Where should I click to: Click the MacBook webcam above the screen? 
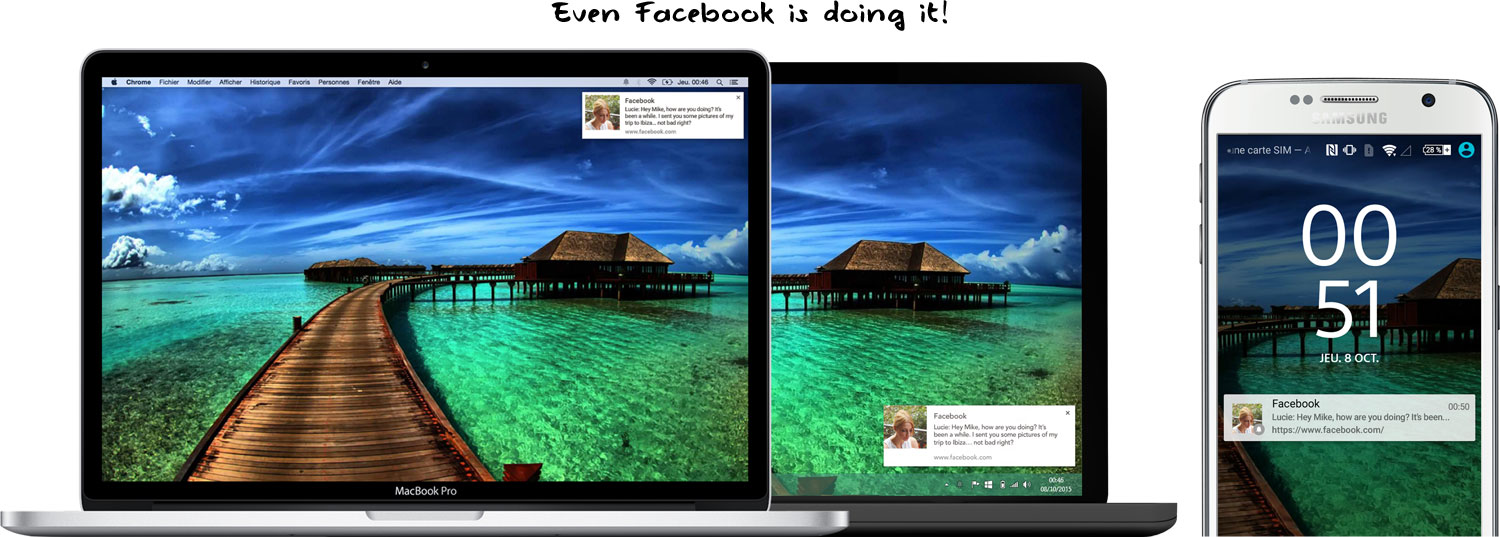tap(425, 64)
